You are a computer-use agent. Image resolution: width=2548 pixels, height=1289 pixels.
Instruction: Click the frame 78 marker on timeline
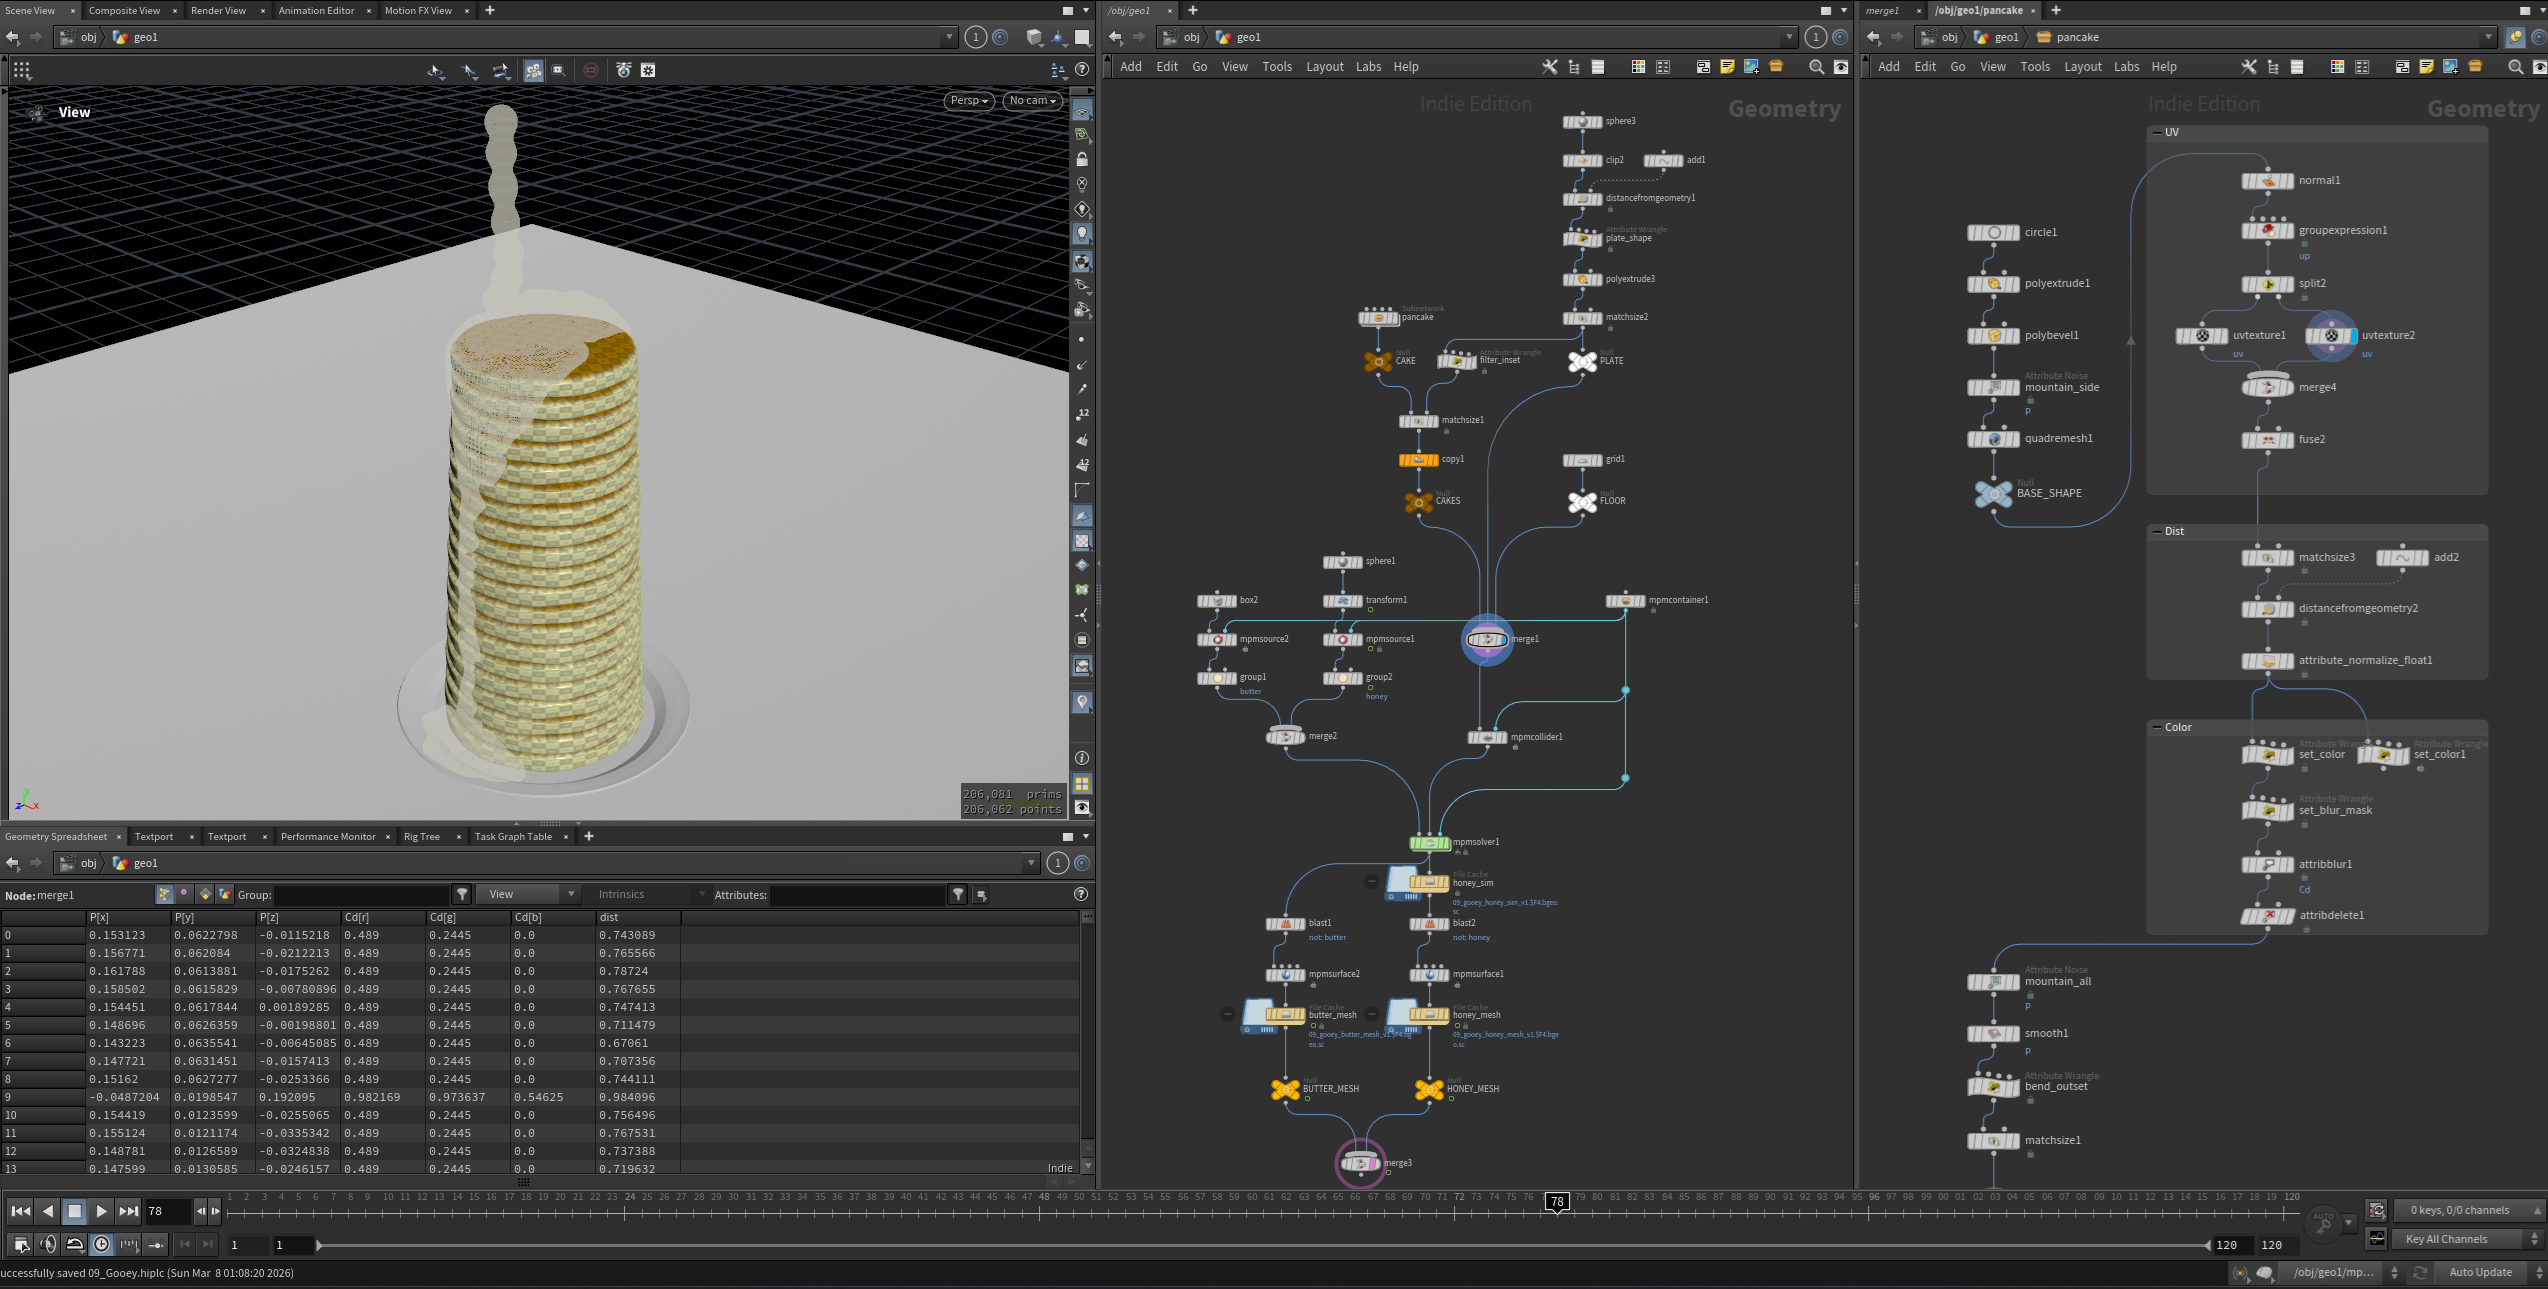click(x=1556, y=1202)
